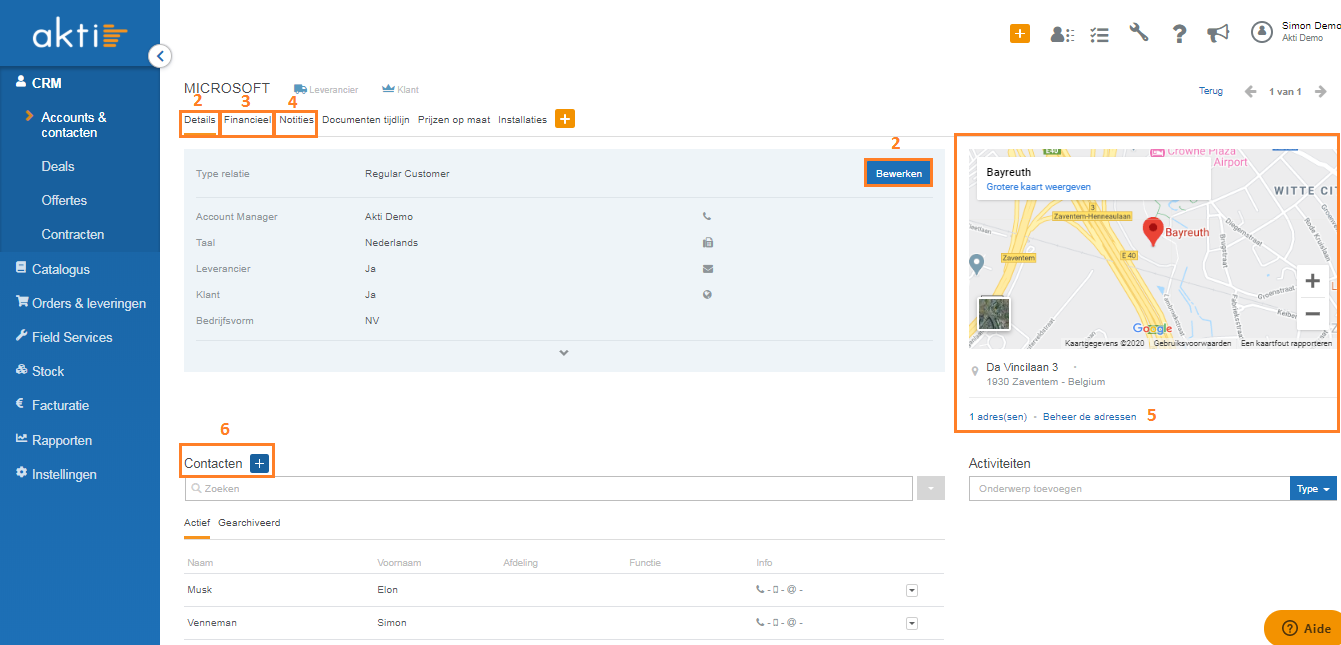Toggle the Klant tag
The width and height of the screenshot is (1341, 645).
[x=401, y=90]
